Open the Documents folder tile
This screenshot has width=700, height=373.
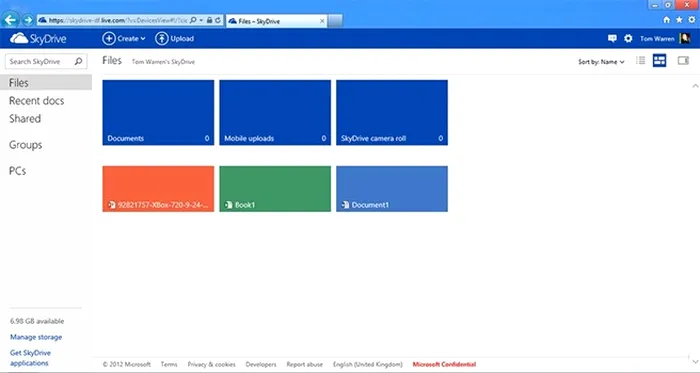pos(158,112)
